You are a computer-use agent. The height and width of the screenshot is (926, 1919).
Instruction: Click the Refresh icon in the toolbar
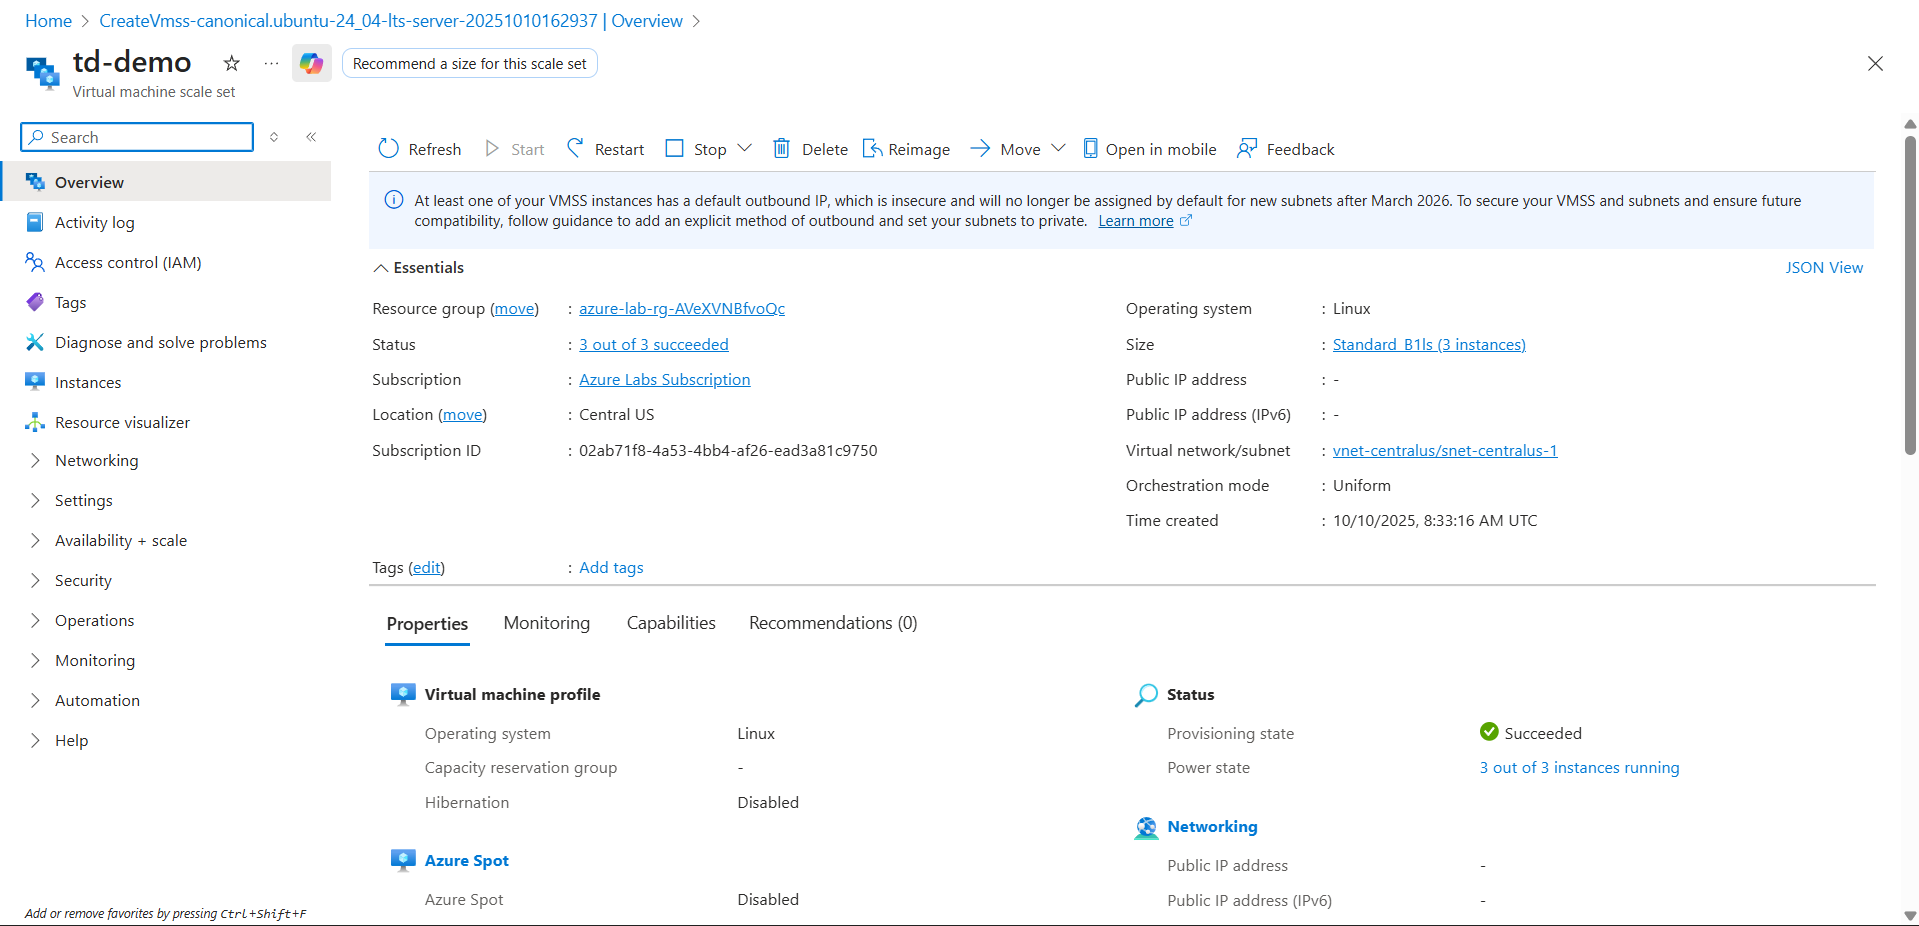tap(388, 149)
